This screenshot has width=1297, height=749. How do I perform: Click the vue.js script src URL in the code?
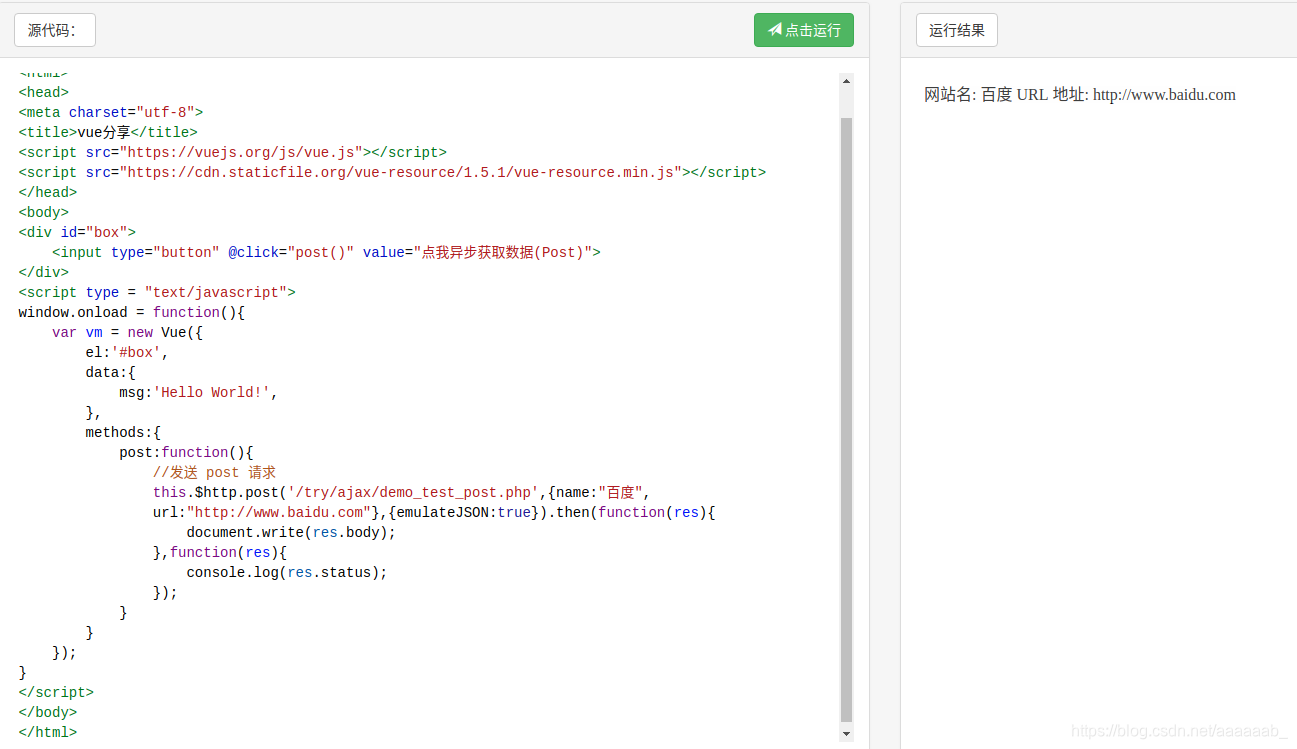241,152
